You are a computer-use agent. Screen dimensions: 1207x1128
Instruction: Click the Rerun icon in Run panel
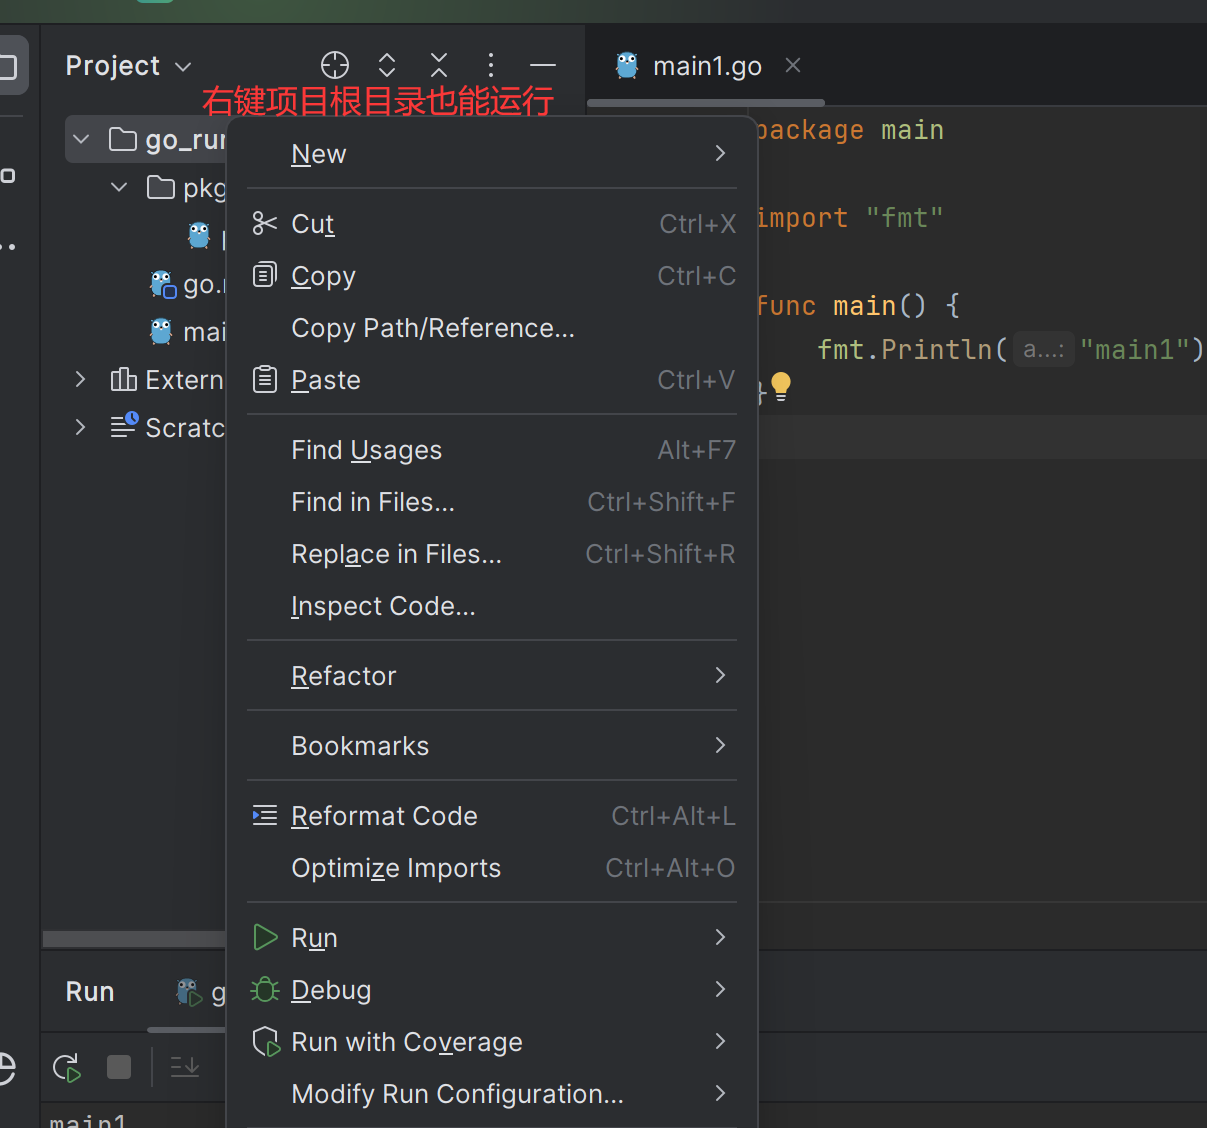click(x=67, y=1068)
